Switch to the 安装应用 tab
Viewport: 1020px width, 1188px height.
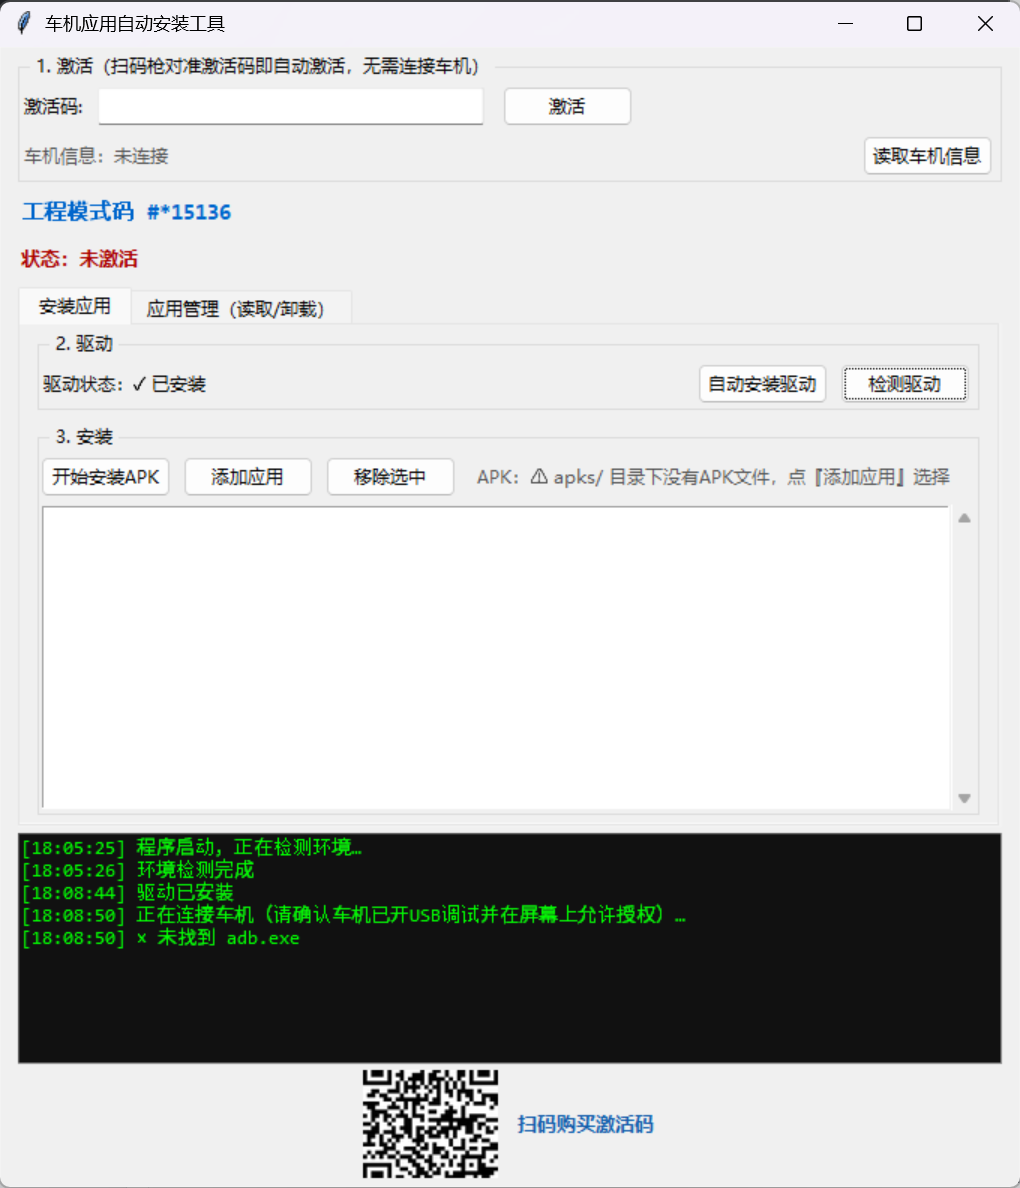75,307
